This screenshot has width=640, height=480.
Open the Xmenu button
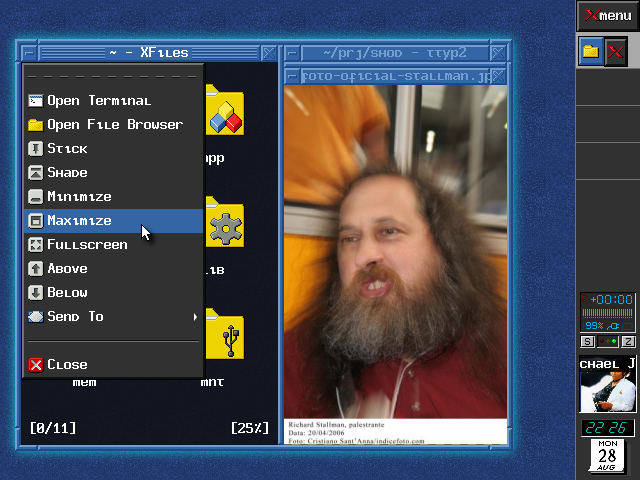[x=608, y=15]
